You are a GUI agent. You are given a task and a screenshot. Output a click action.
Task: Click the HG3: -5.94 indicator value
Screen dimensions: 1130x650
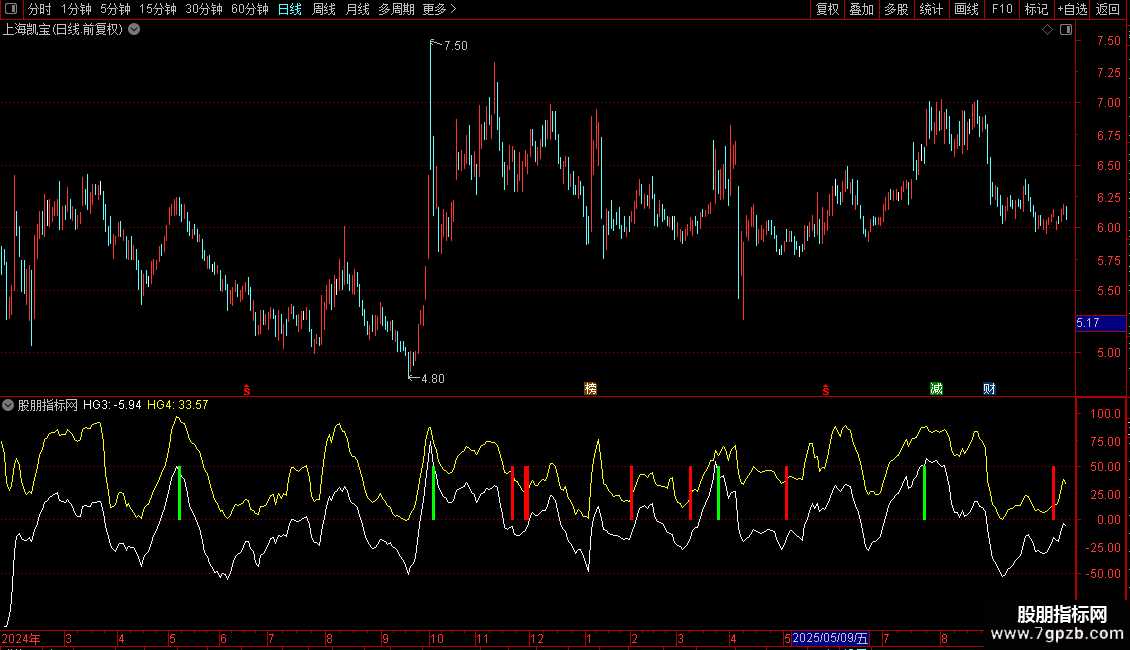point(112,405)
